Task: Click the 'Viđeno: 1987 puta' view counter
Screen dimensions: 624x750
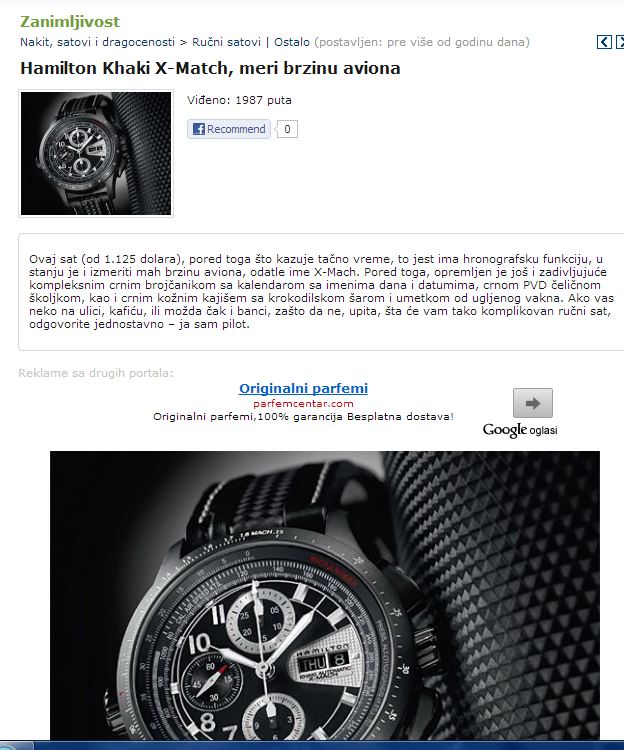Action: pos(239,100)
